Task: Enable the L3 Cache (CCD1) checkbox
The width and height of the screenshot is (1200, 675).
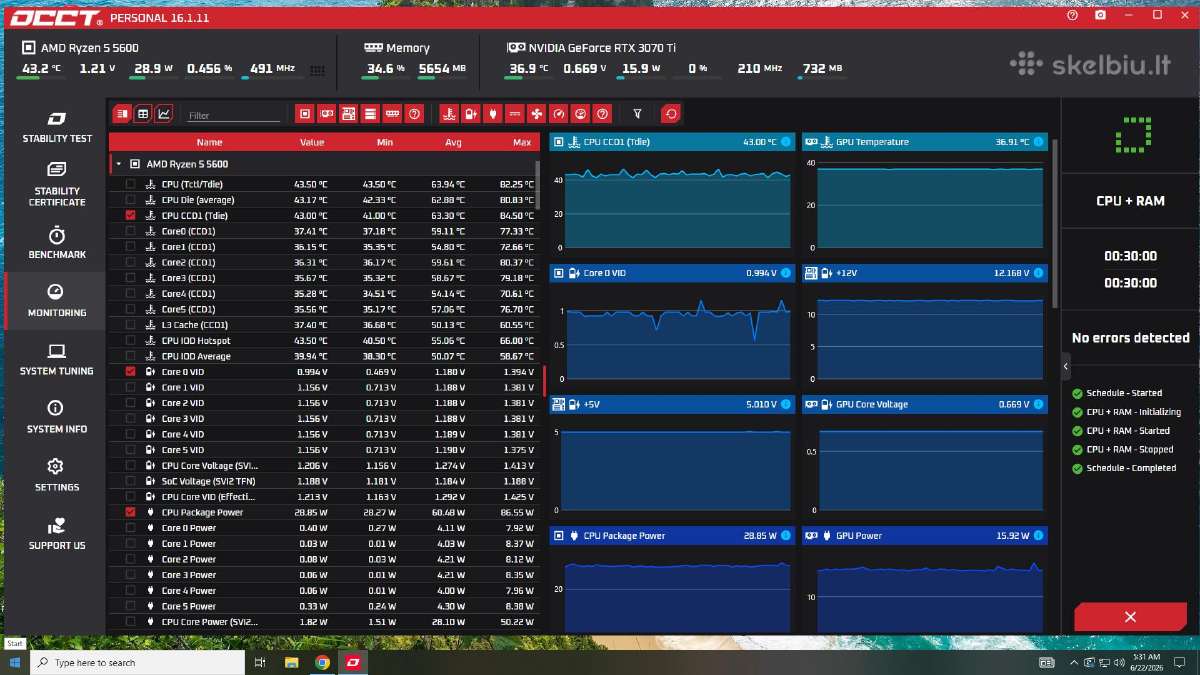Action: pos(130,325)
